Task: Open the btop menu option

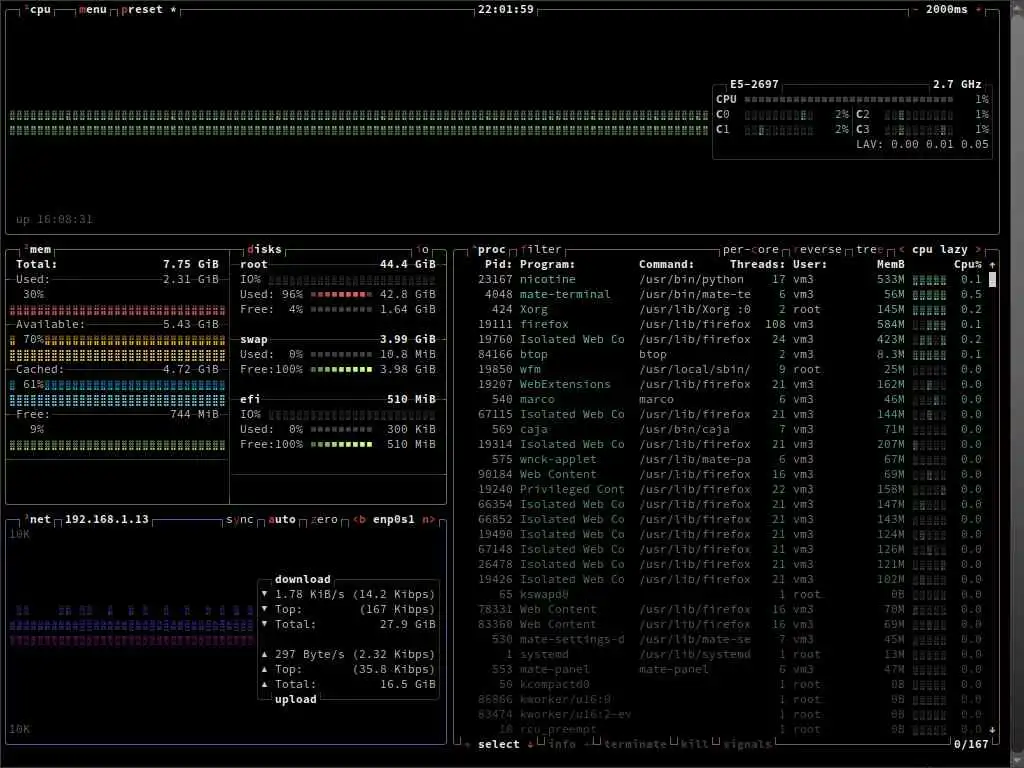Action: tap(92, 10)
